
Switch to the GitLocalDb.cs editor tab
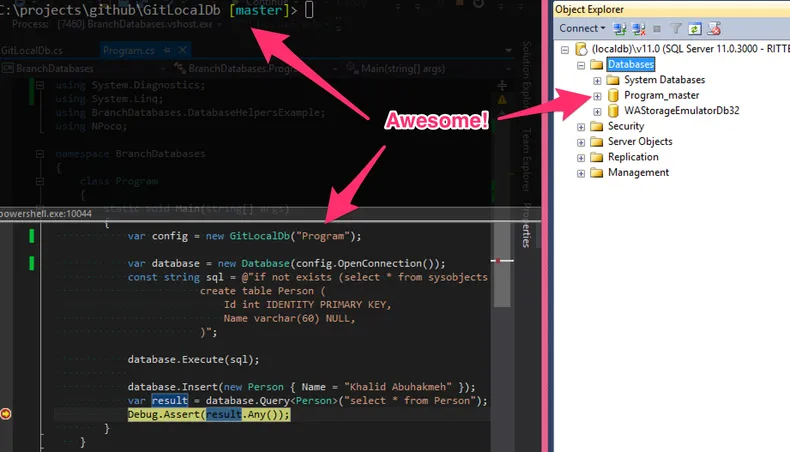tap(31, 50)
